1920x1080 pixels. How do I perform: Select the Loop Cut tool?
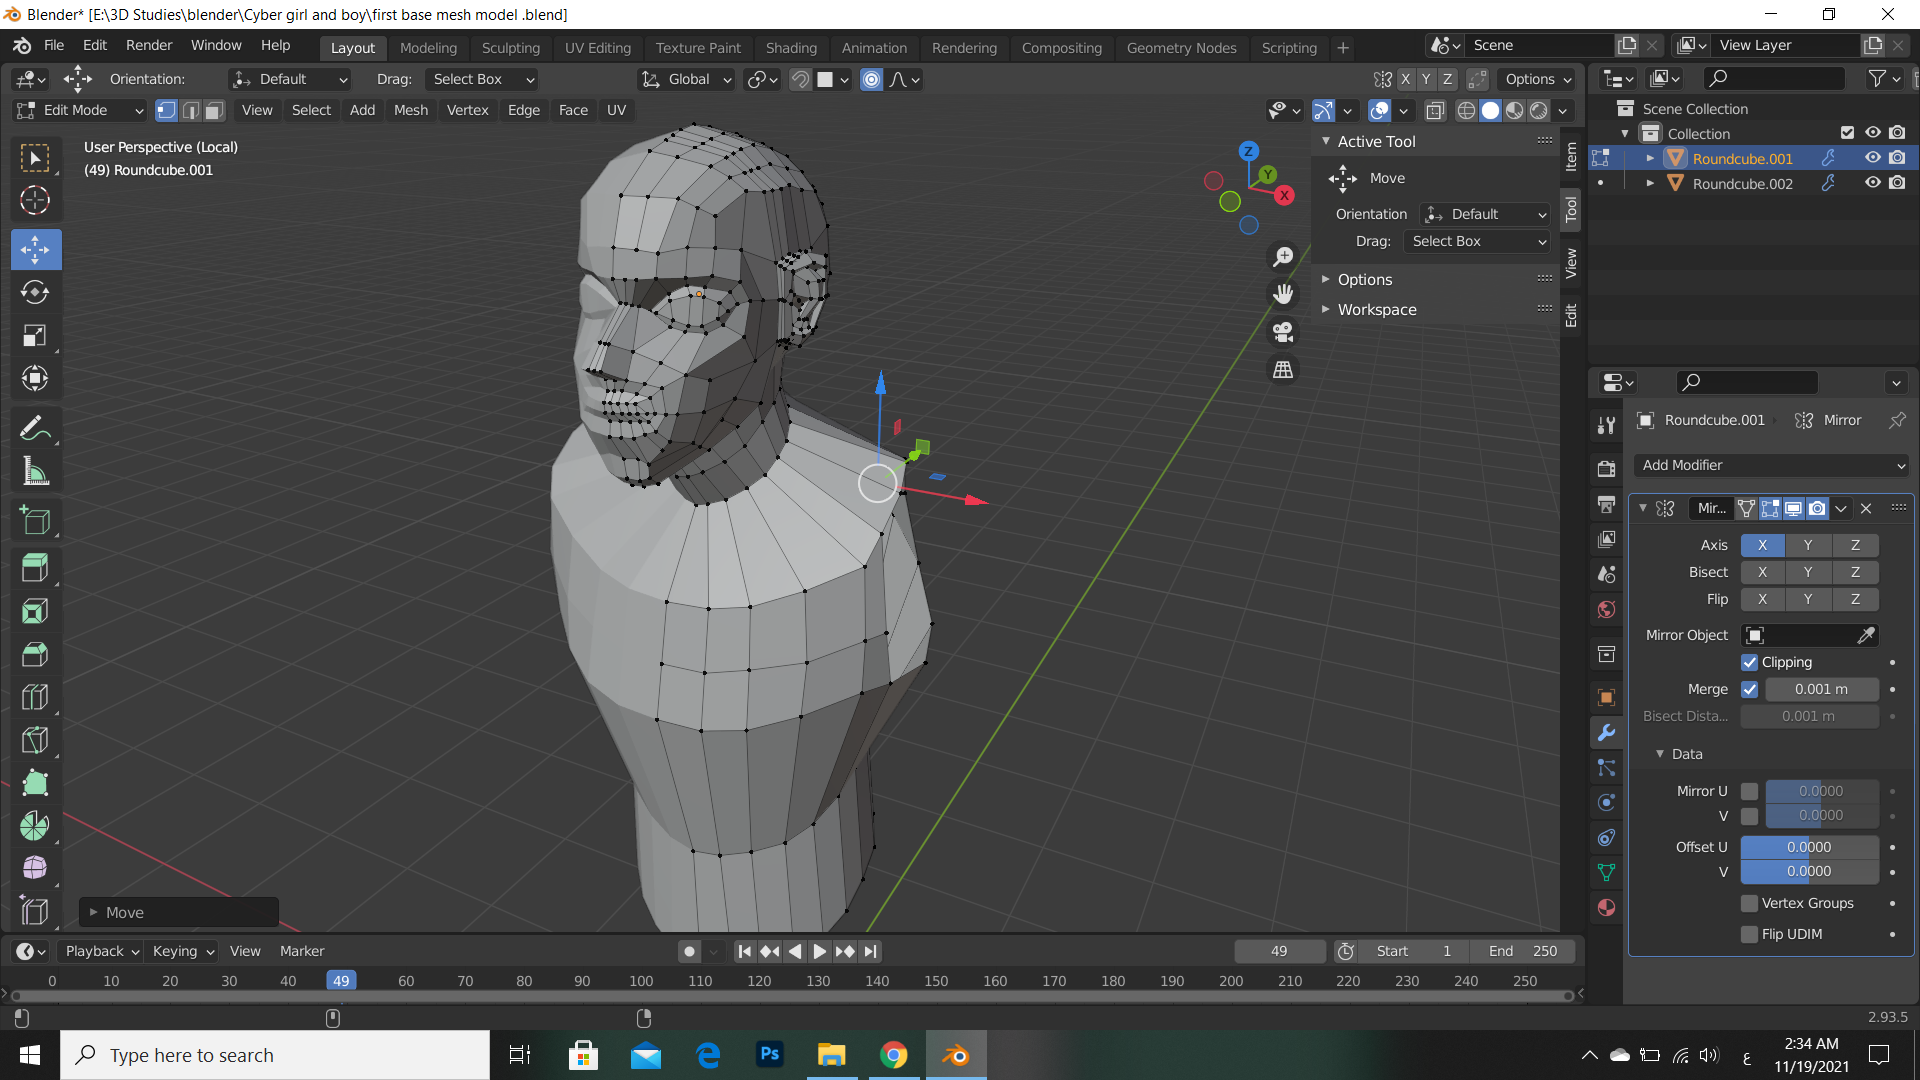coord(35,697)
